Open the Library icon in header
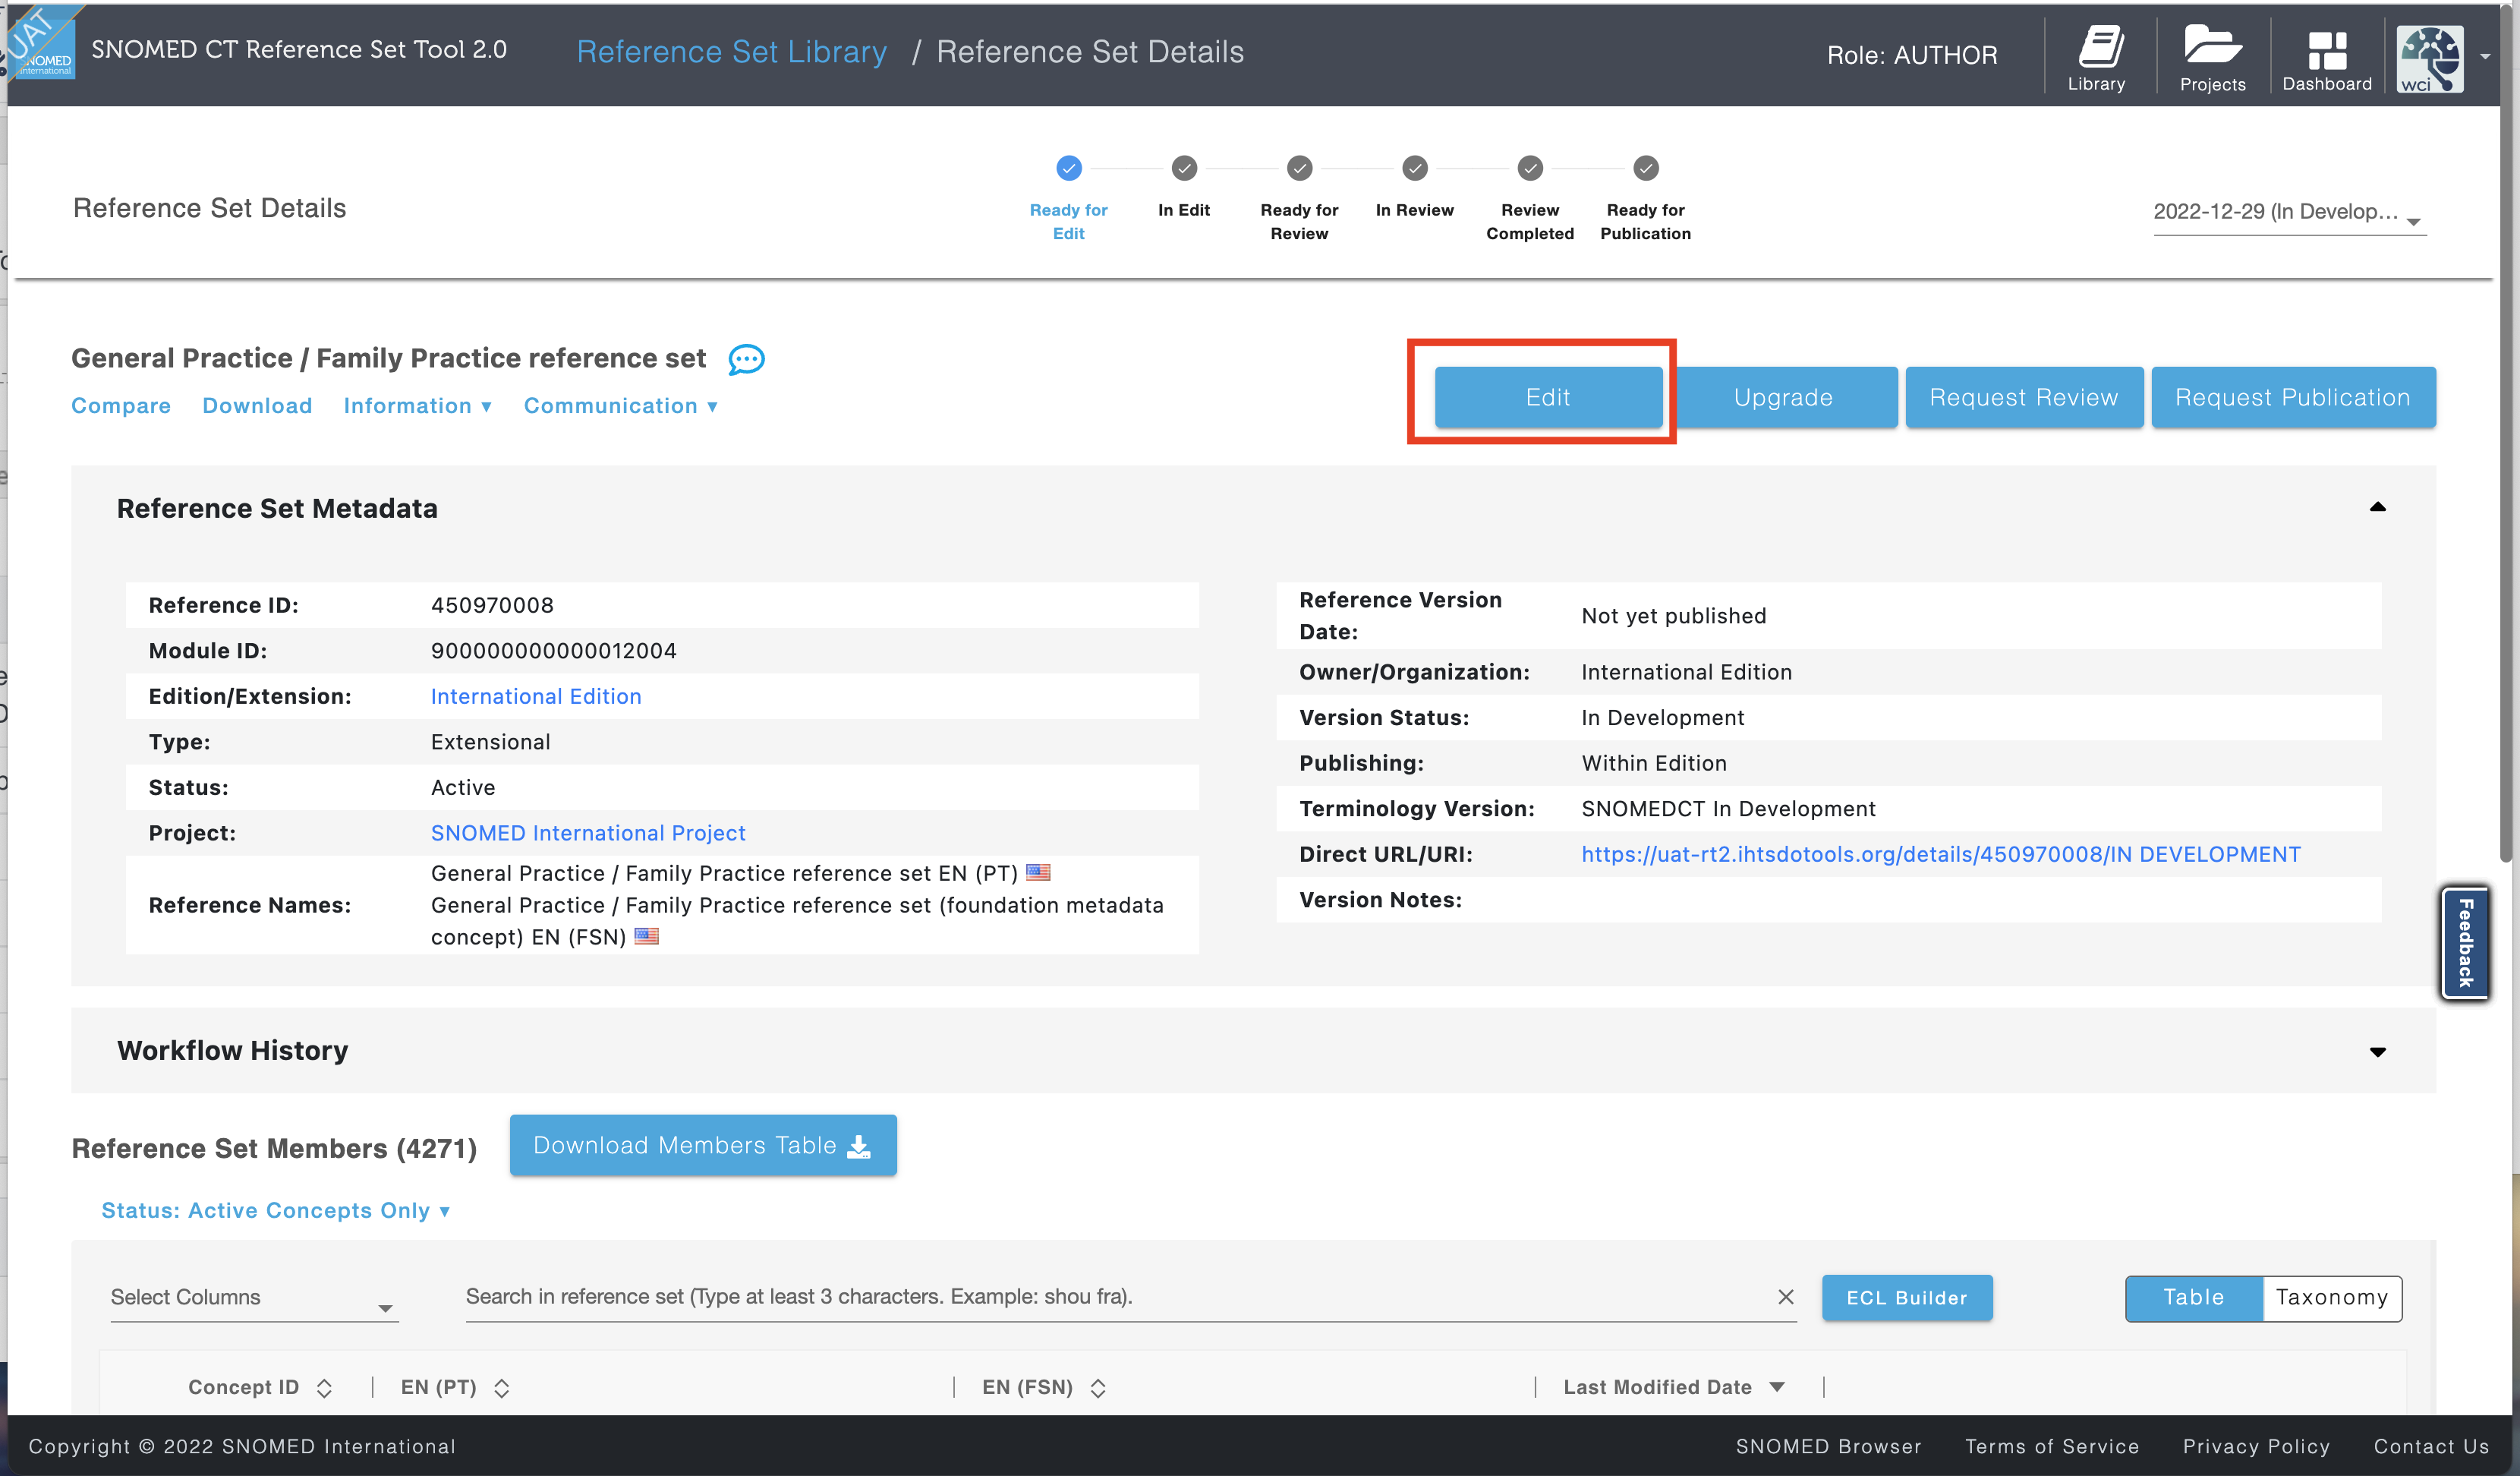The height and width of the screenshot is (1476, 2520). click(x=2097, y=58)
